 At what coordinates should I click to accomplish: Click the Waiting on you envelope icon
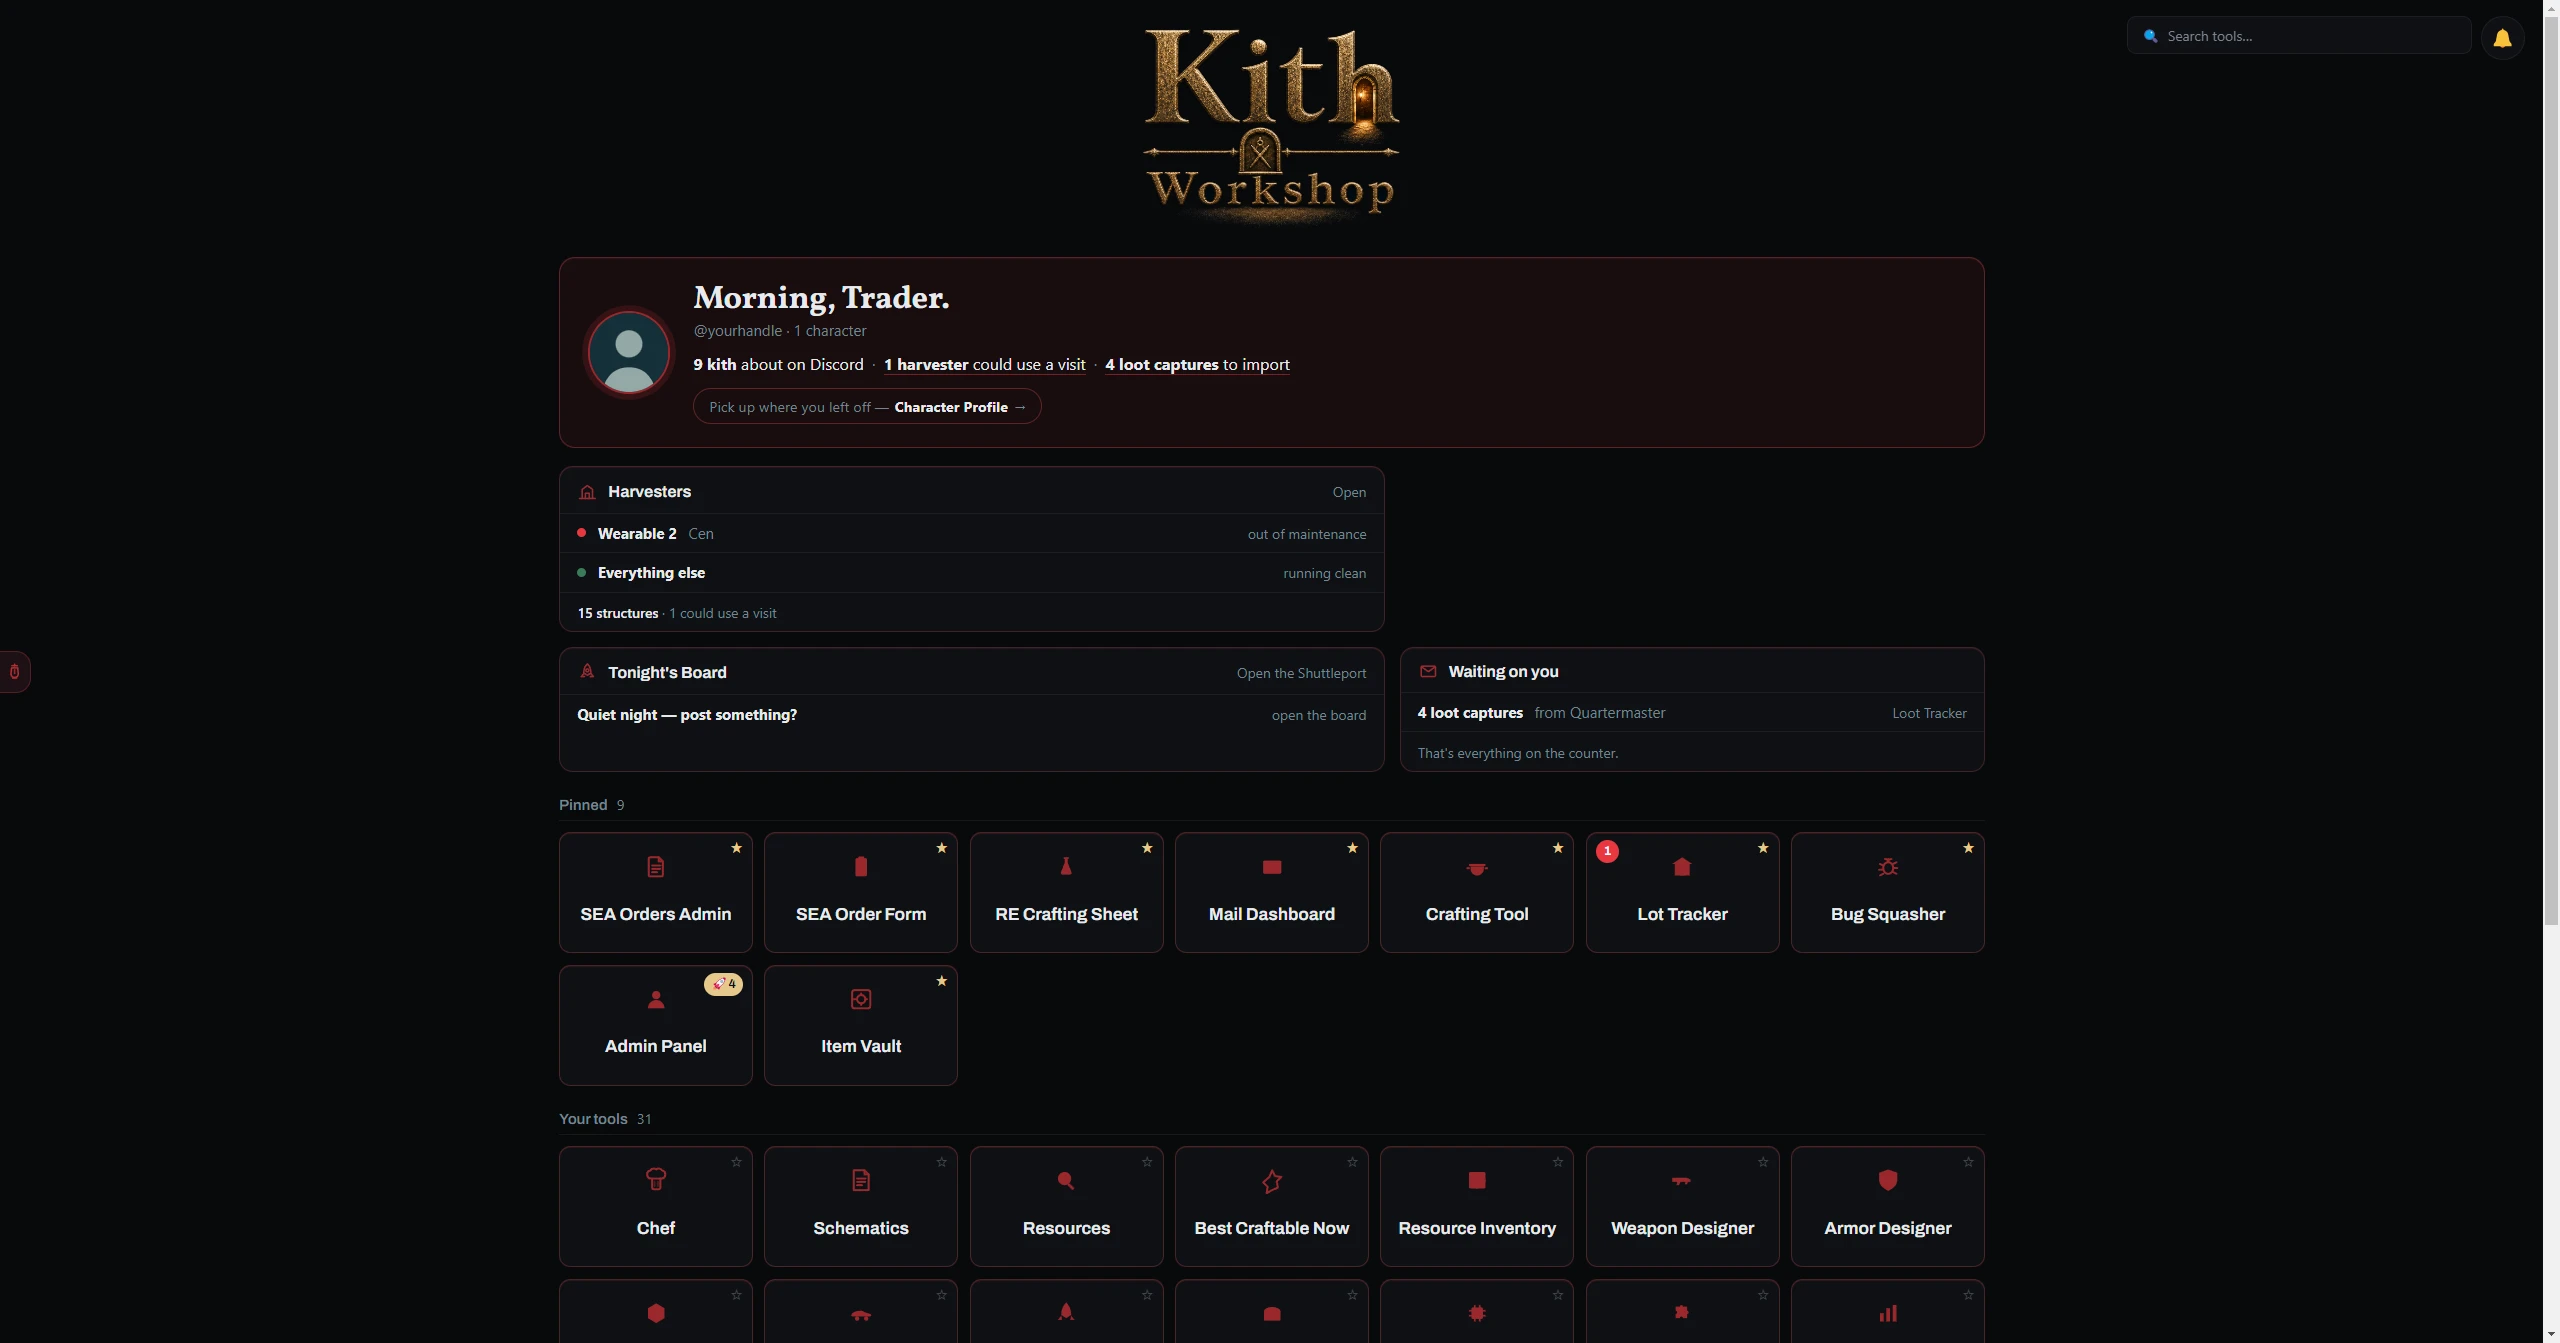(1428, 672)
